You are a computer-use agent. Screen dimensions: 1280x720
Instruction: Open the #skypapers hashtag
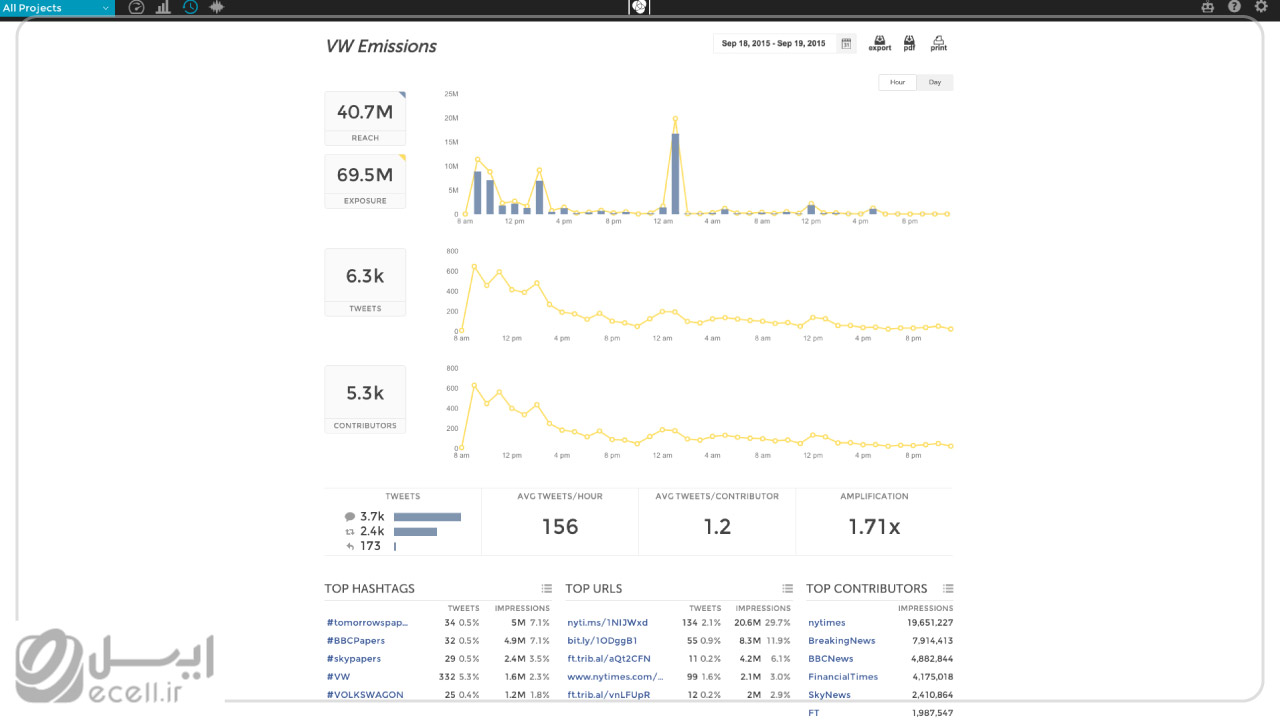click(354, 659)
